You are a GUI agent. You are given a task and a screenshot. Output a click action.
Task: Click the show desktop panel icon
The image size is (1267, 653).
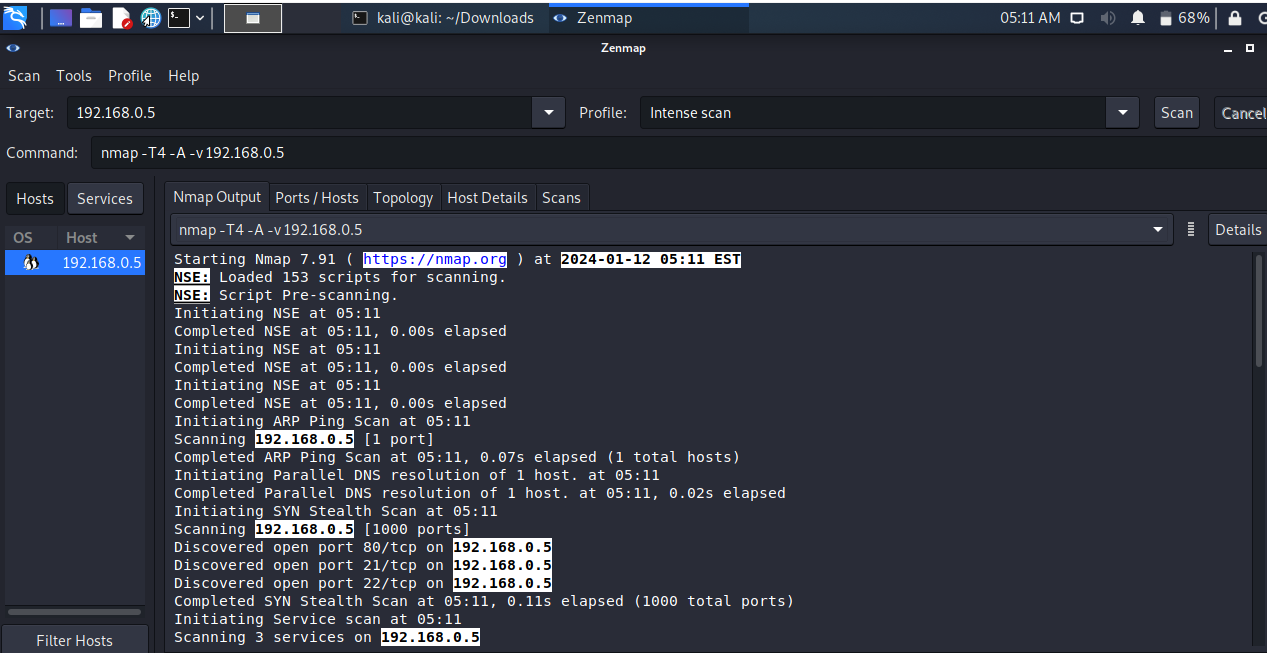point(61,17)
